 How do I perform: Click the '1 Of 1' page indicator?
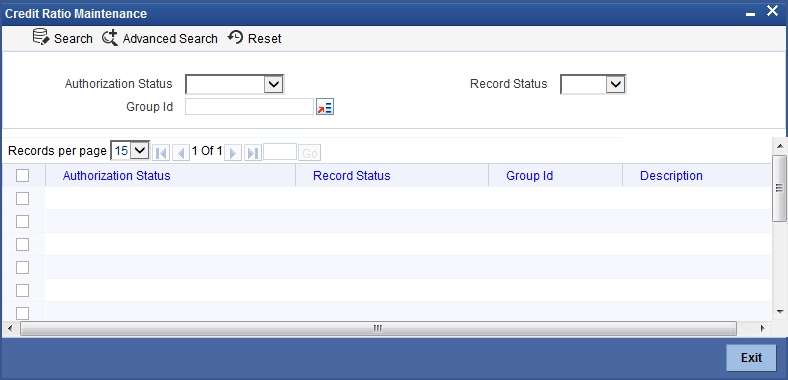(x=207, y=151)
